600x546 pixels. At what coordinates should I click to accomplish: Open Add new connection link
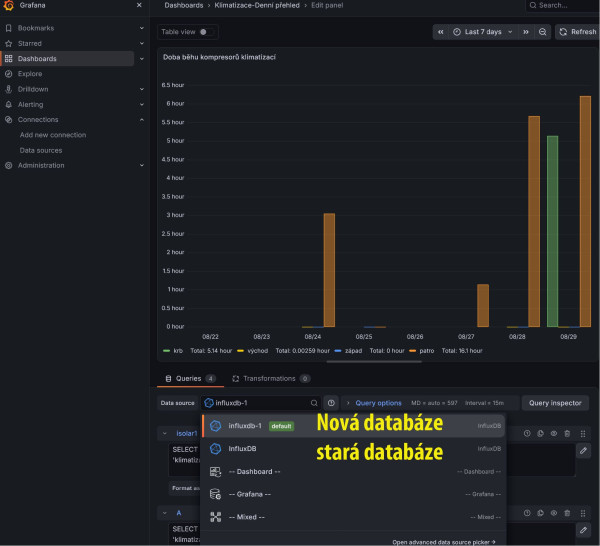(x=53, y=135)
